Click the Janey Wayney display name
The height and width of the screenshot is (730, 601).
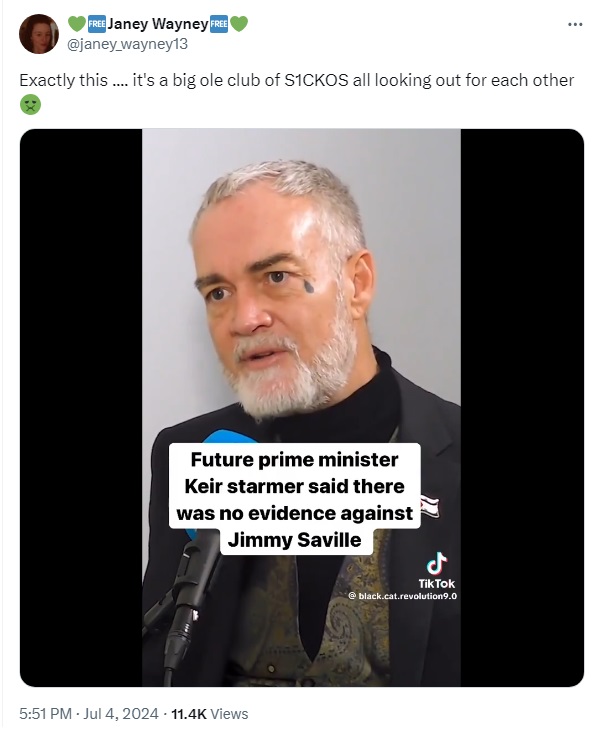click(157, 24)
